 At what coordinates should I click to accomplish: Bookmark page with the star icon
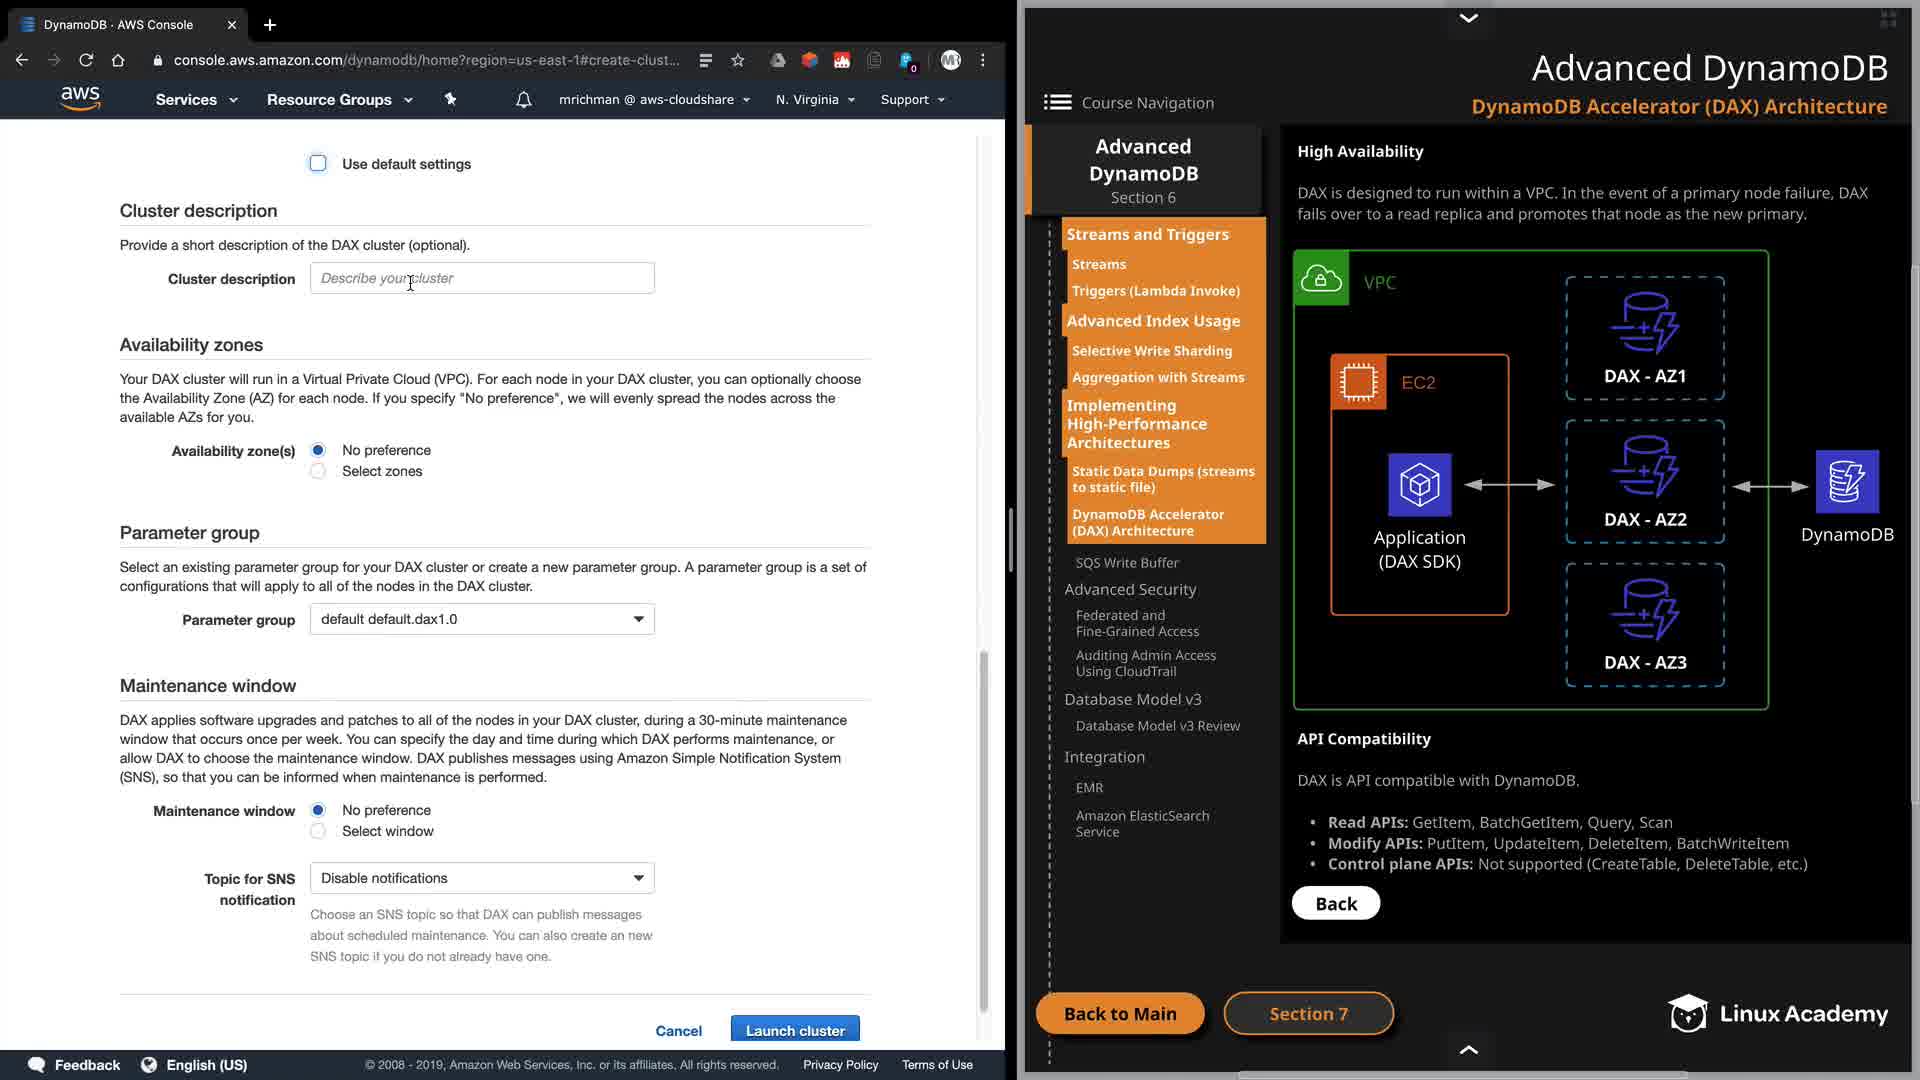click(738, 60)
